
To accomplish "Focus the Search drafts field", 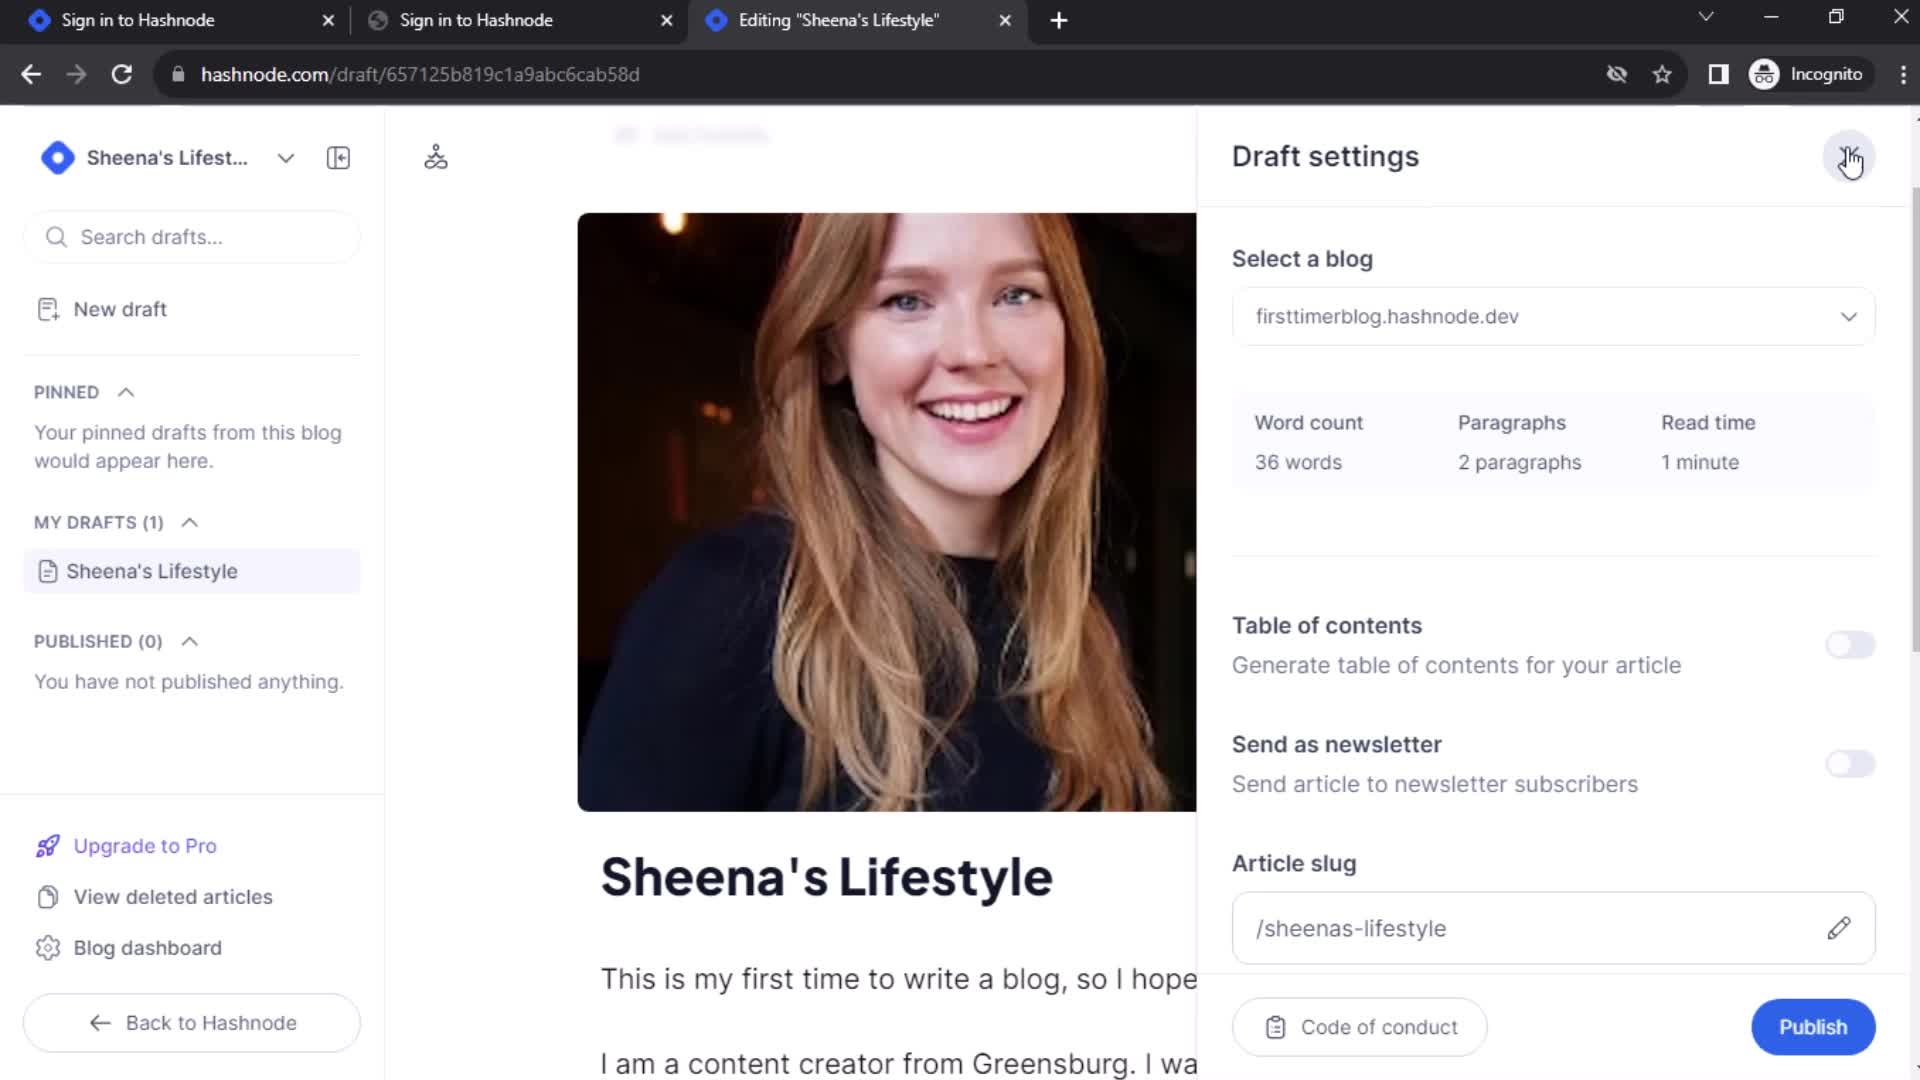I will click(192, 237).
